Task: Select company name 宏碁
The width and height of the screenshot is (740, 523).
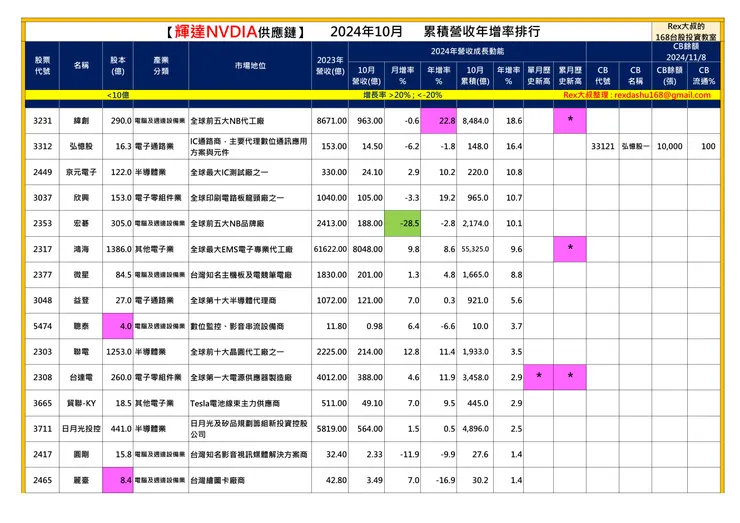Action: (x=81, y=223)
